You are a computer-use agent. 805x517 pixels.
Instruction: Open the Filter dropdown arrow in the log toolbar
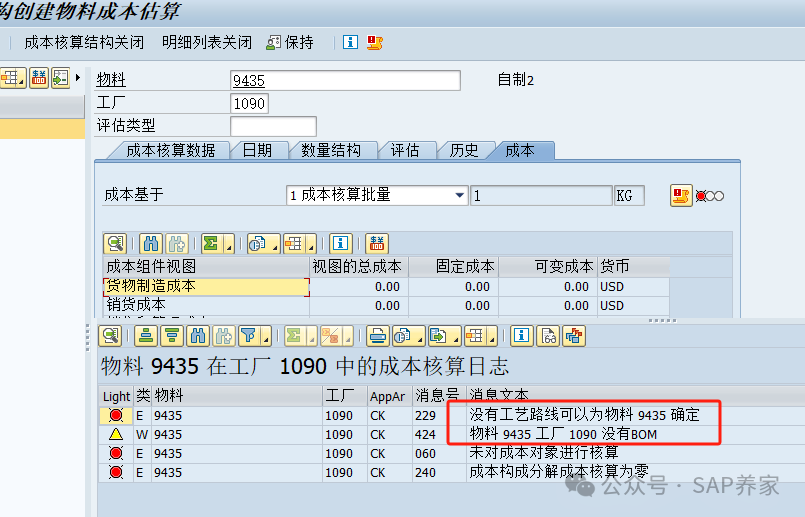tap(266, 337)
